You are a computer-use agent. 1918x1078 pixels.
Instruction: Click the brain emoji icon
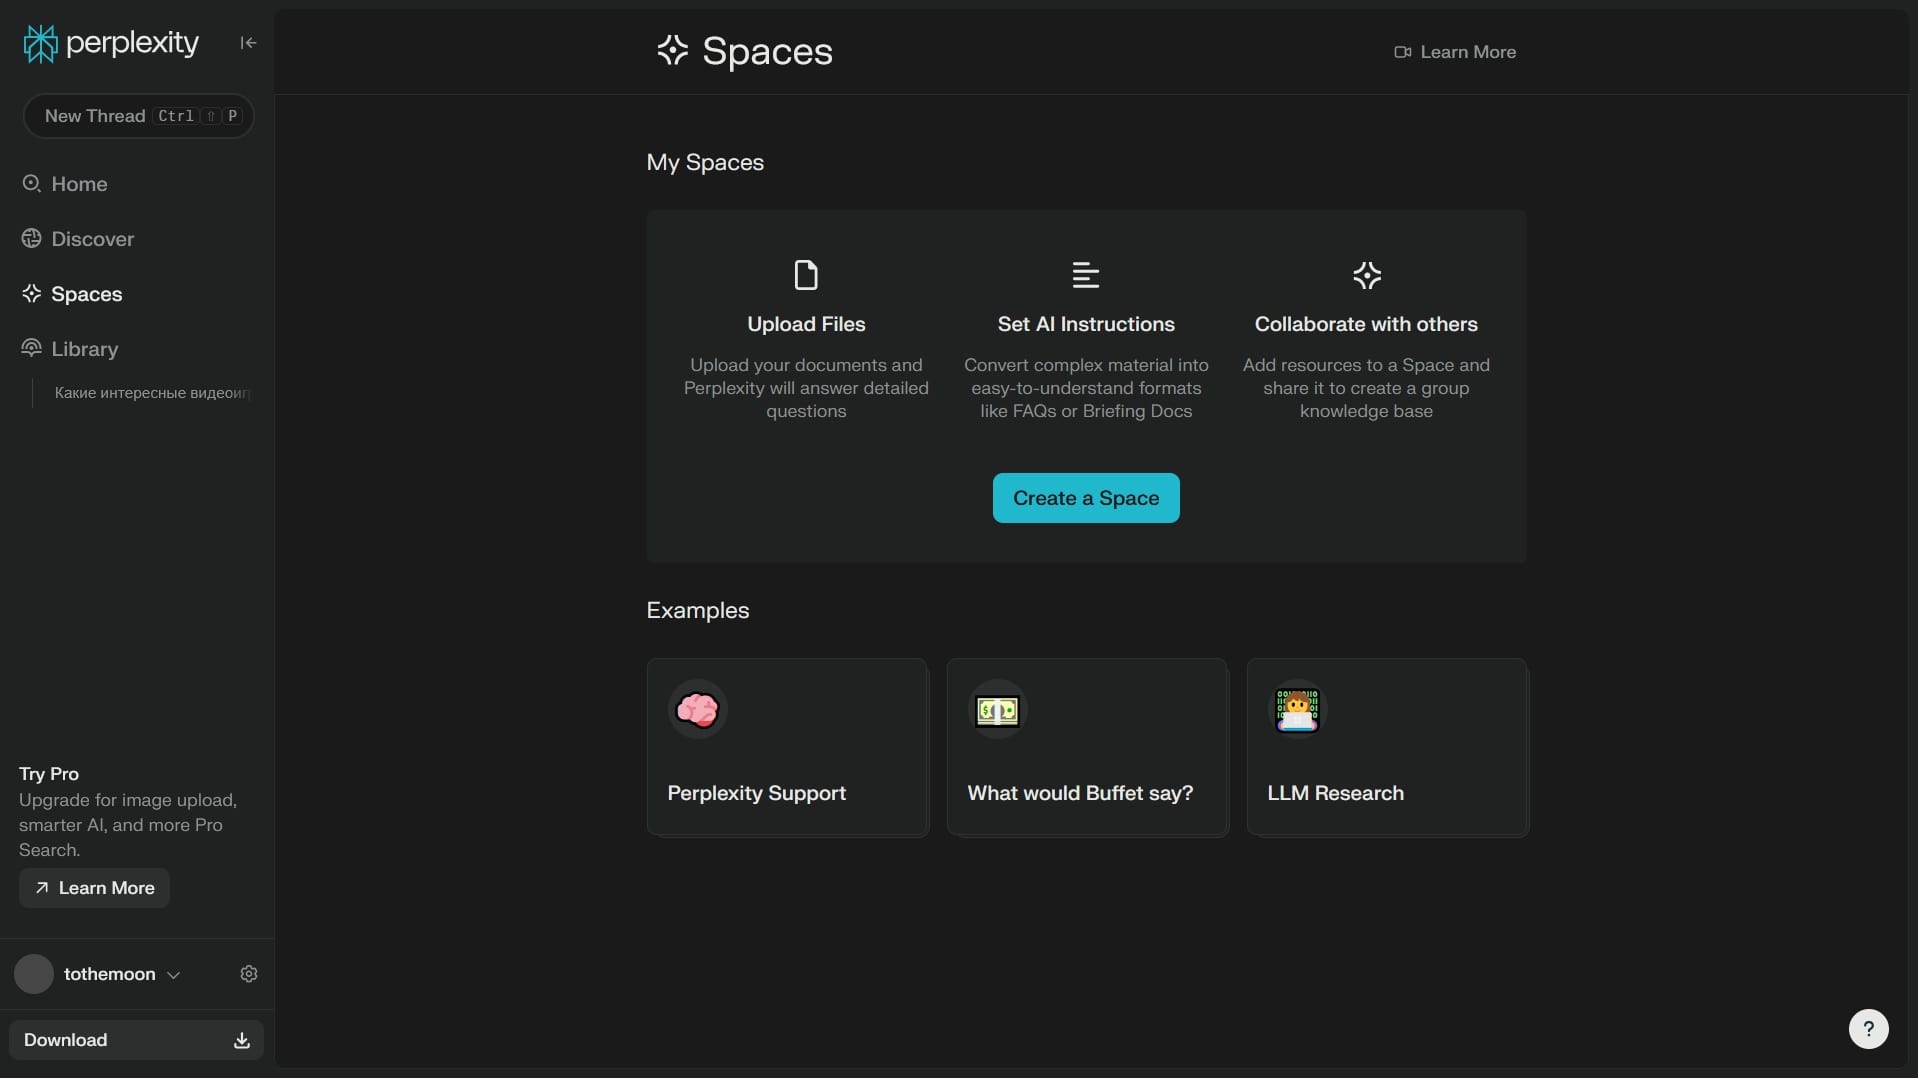pos(697,710)
